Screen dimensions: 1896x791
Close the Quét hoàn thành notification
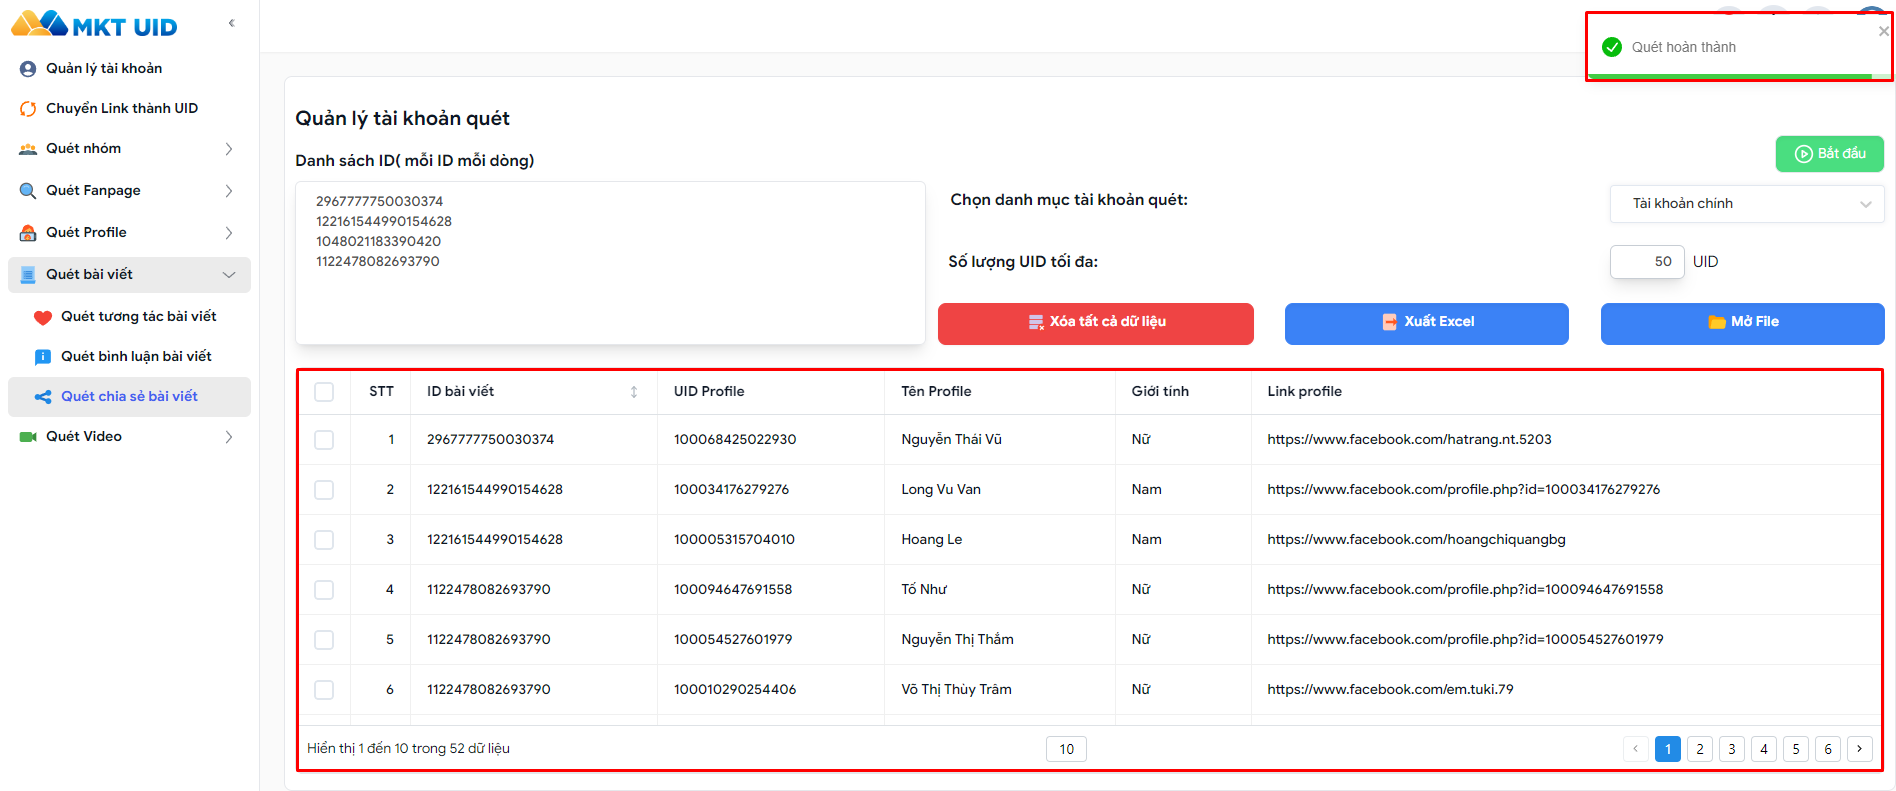[x=1884, y=31]
